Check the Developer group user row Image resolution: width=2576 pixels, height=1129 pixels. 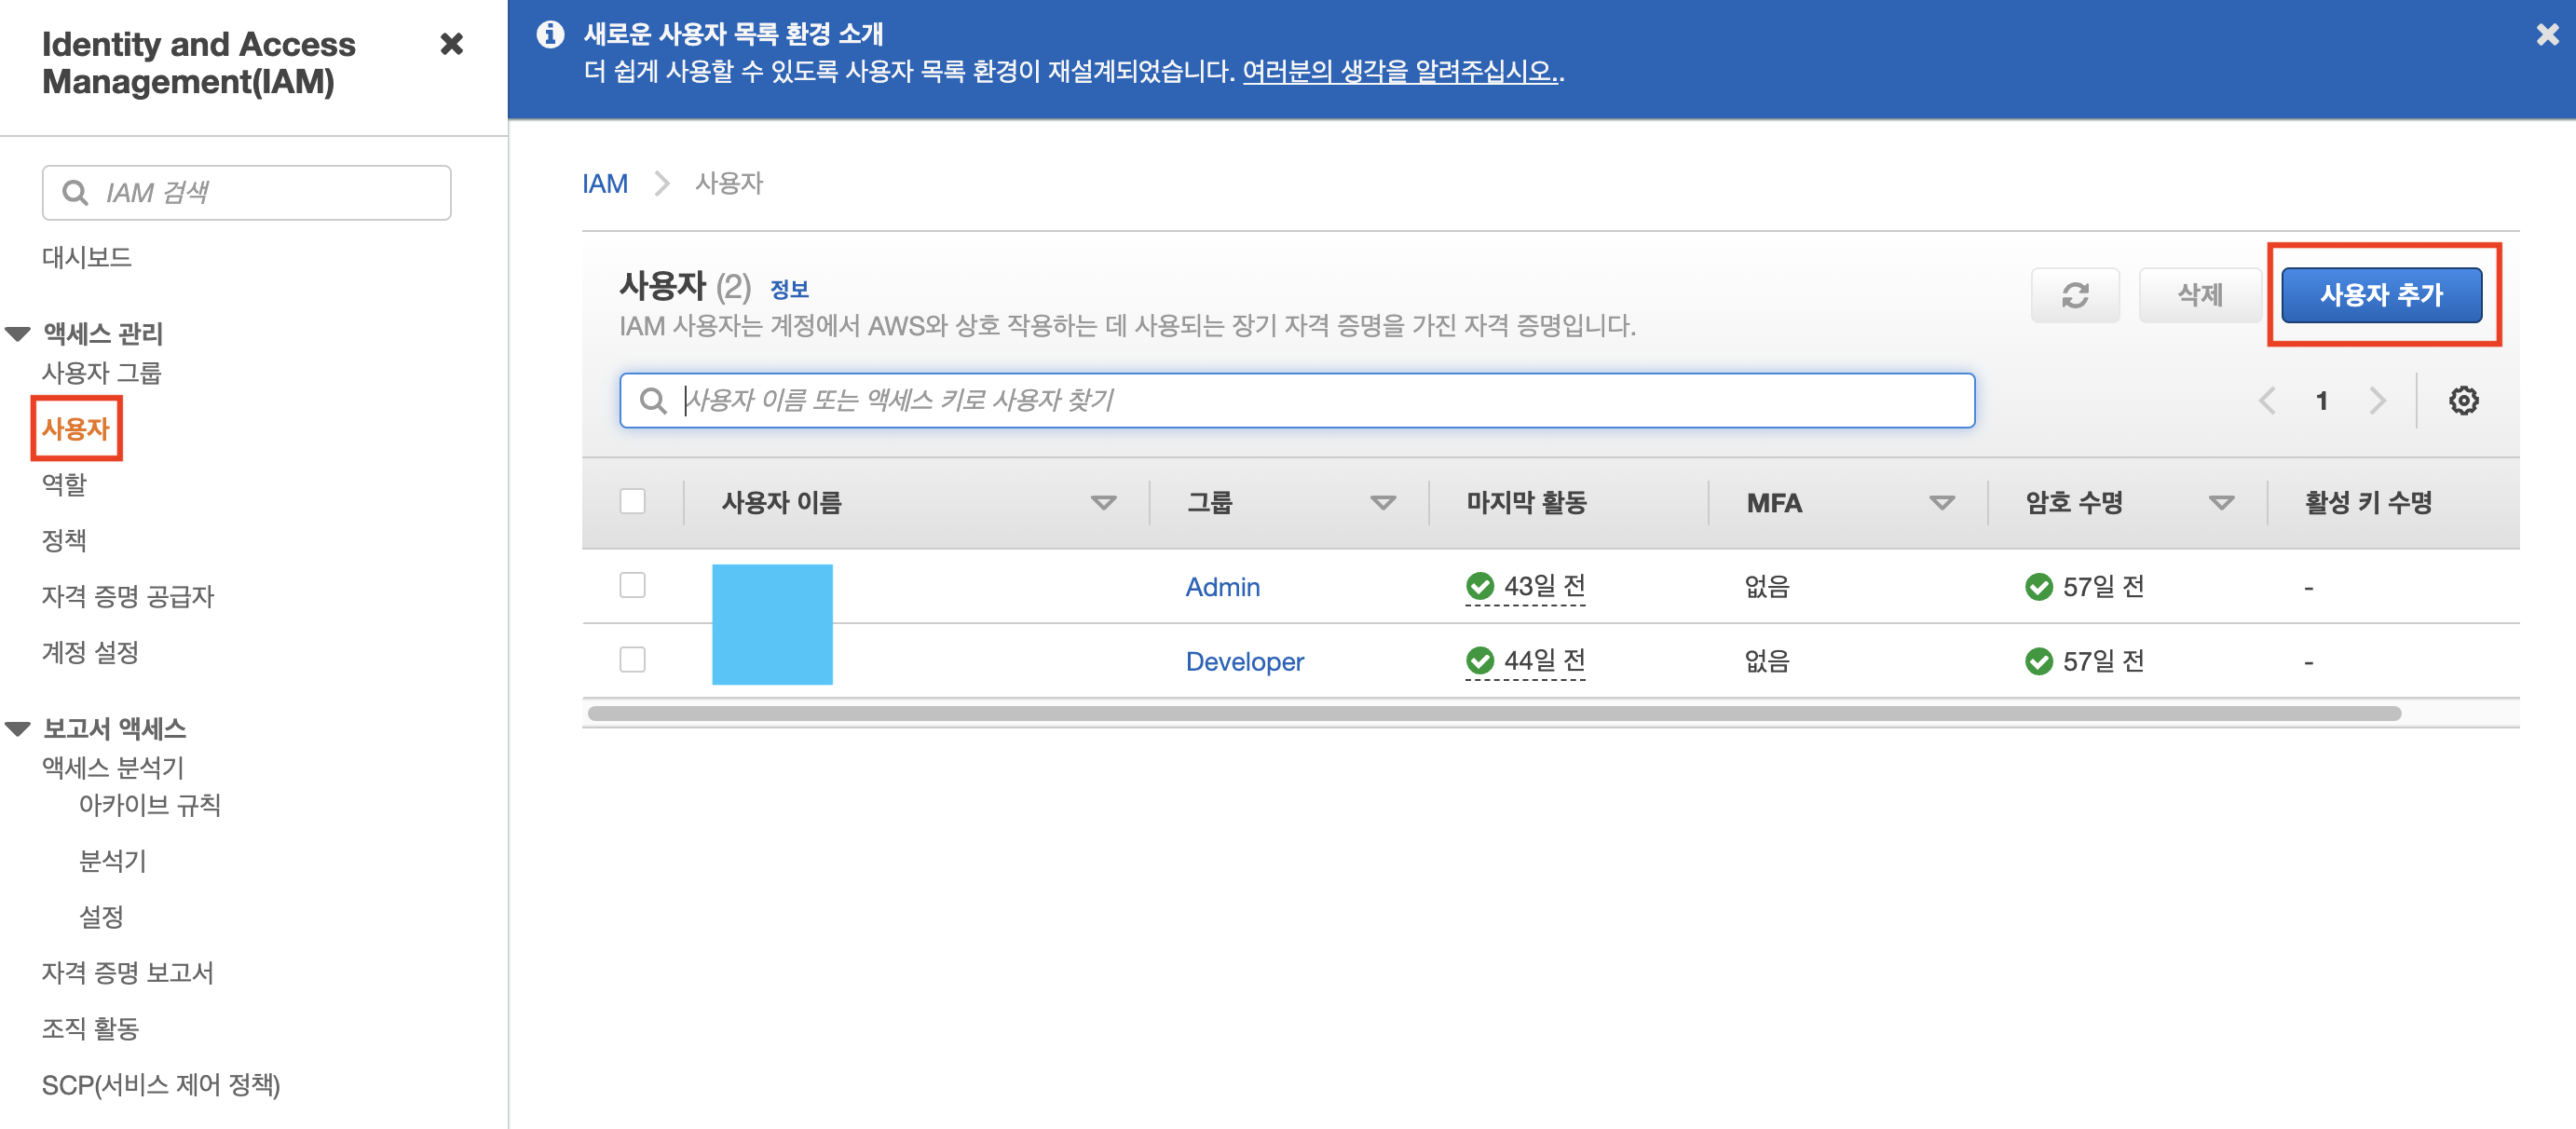click(632, 660)
